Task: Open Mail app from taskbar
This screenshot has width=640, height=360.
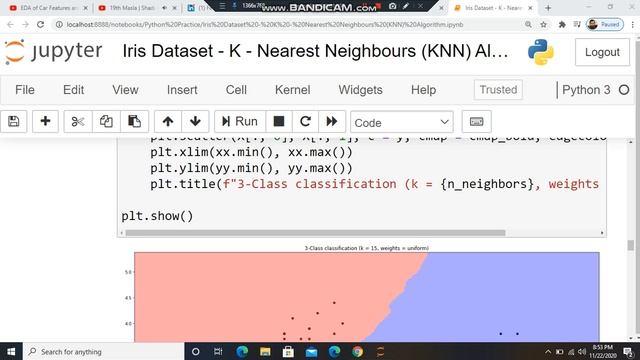Action: click(311, 351)
